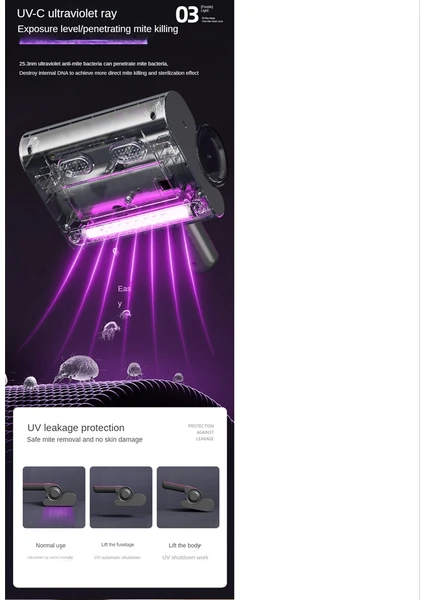Click the "Normal use" label
Viewport: 424px width, 600px height.
click(x=51, y=545)
